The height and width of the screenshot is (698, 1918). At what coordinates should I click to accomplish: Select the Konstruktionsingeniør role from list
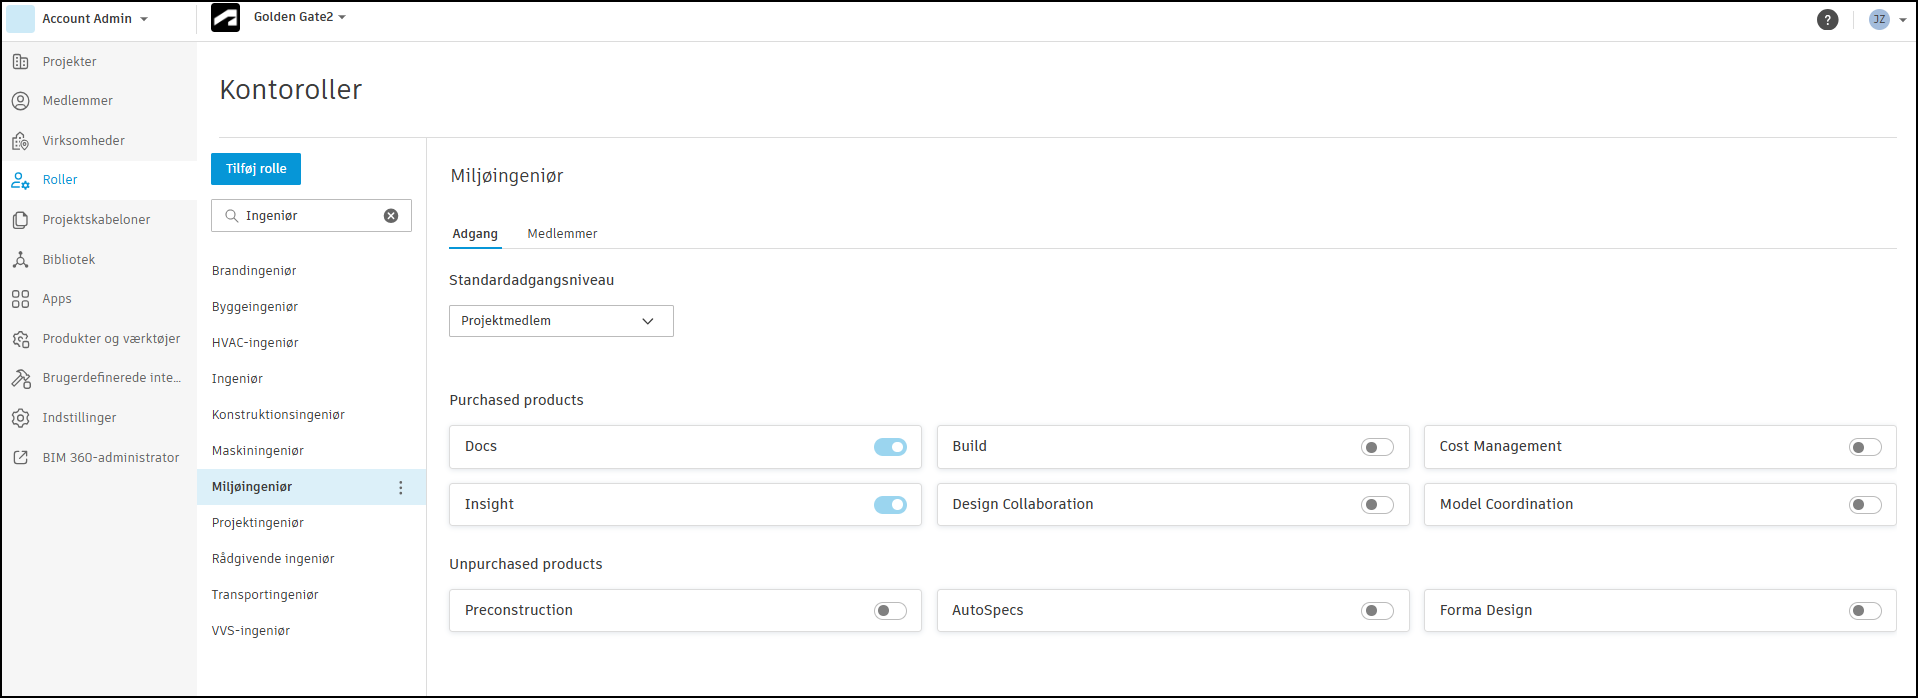pyautogui.click(x=278, y=415)
